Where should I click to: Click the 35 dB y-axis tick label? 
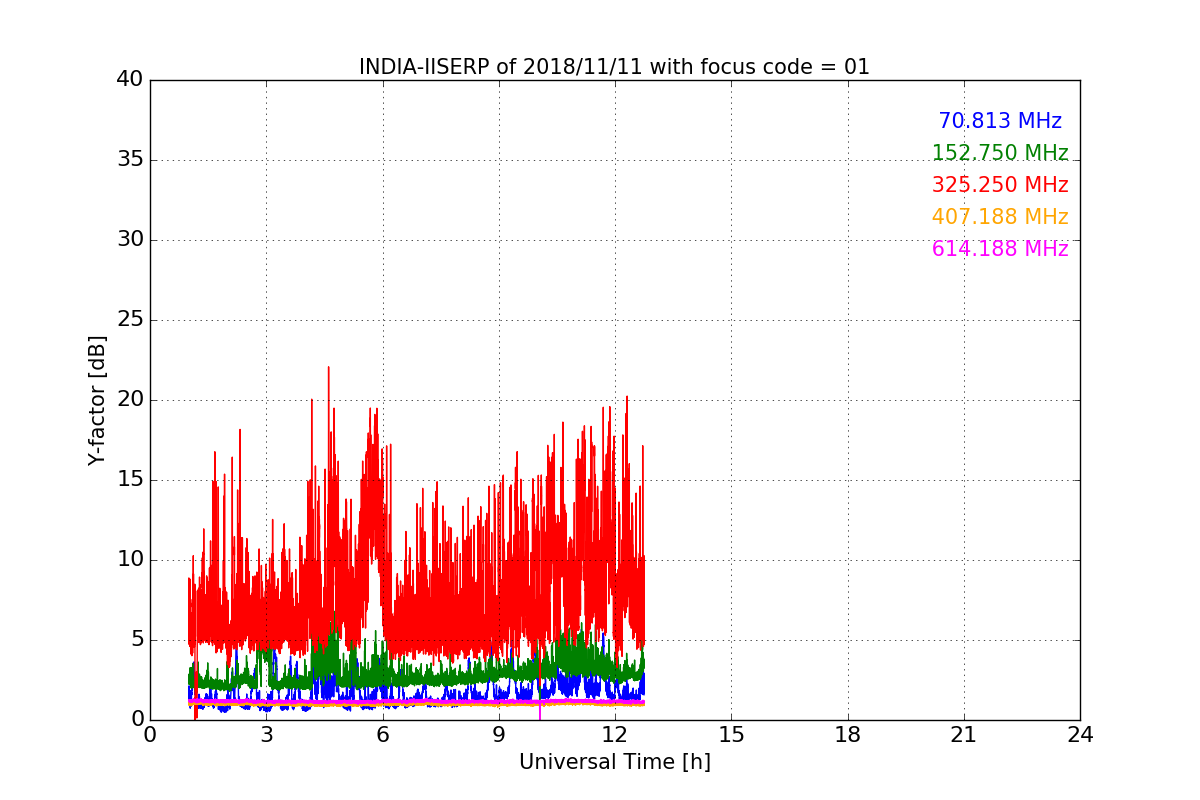point(130,160)
